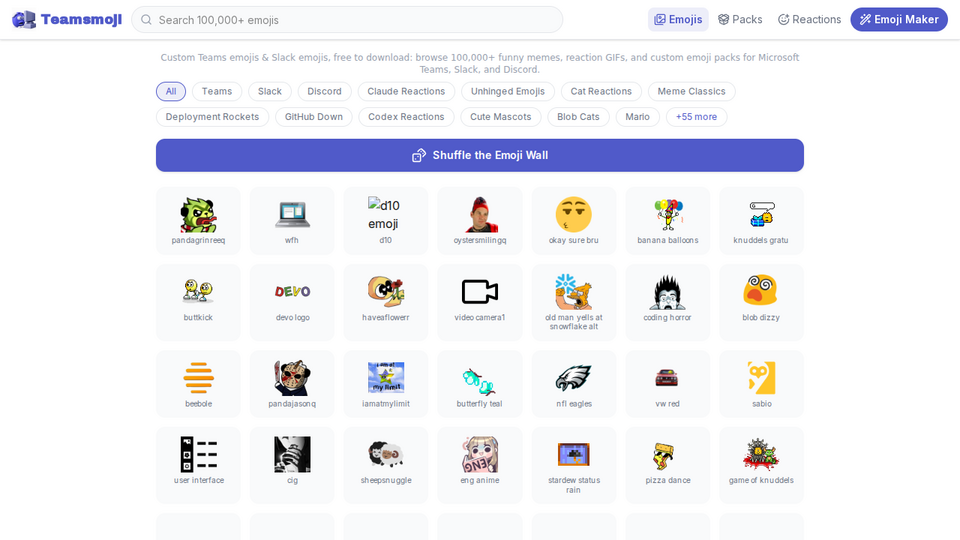
Task: Select the Cat Reactions filter
Action: click(601, 91)
